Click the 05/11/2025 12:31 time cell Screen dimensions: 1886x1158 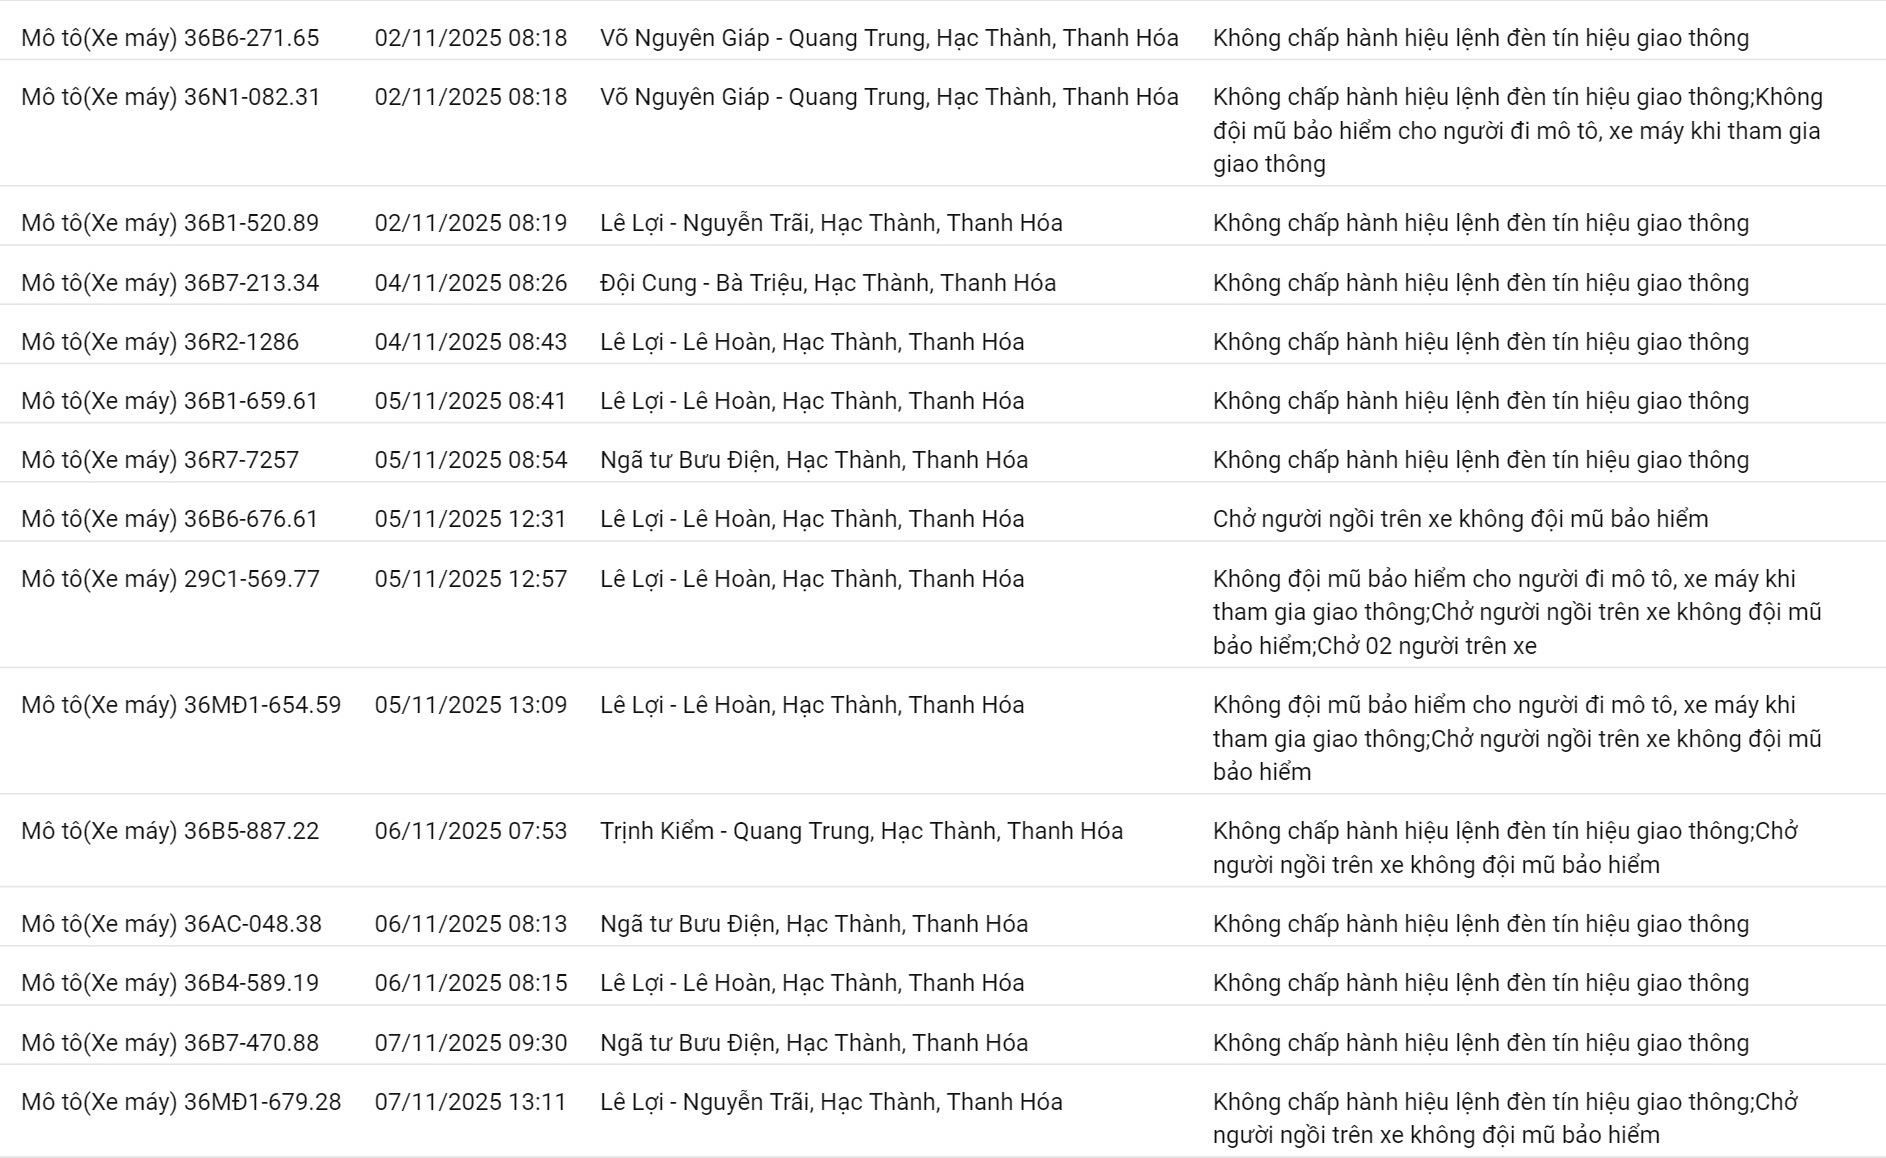coord(470,519)
